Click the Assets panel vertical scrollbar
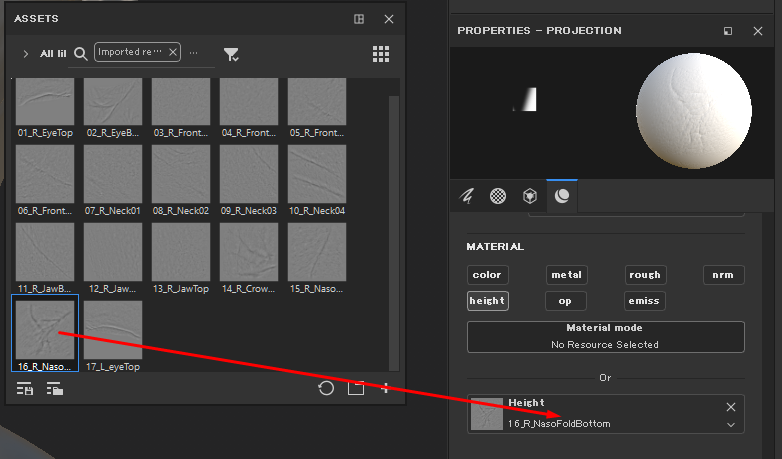The width and height of the screenshot is (782, 459). [393, 233]
